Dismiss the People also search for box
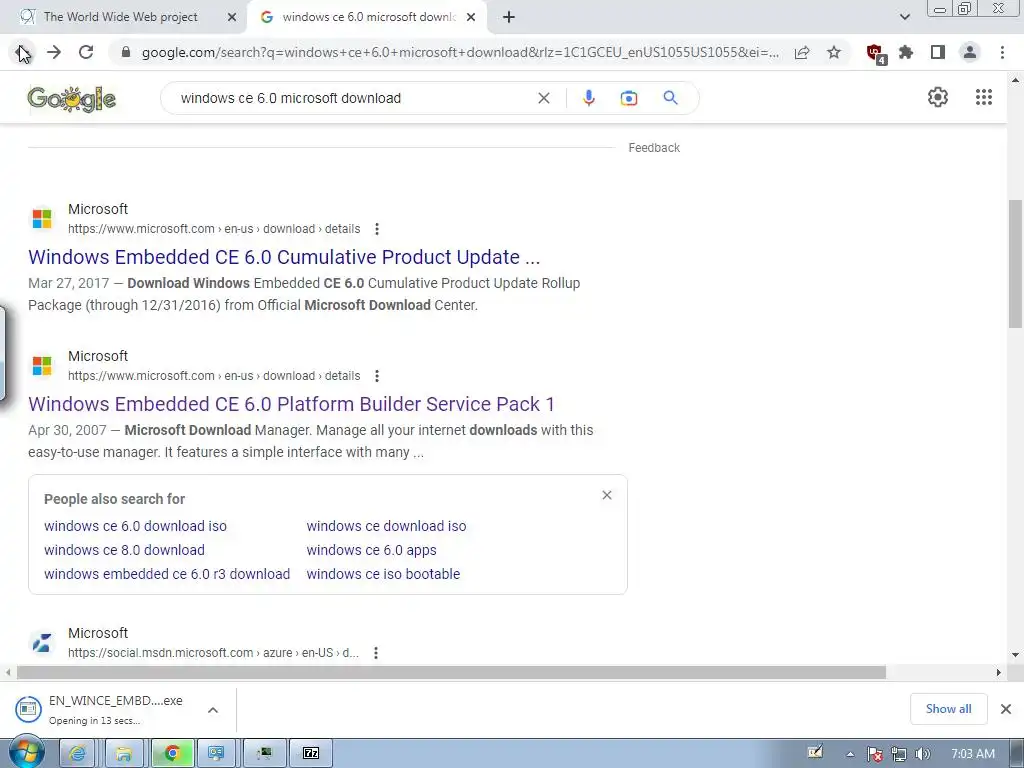 (x=607, y=495)
